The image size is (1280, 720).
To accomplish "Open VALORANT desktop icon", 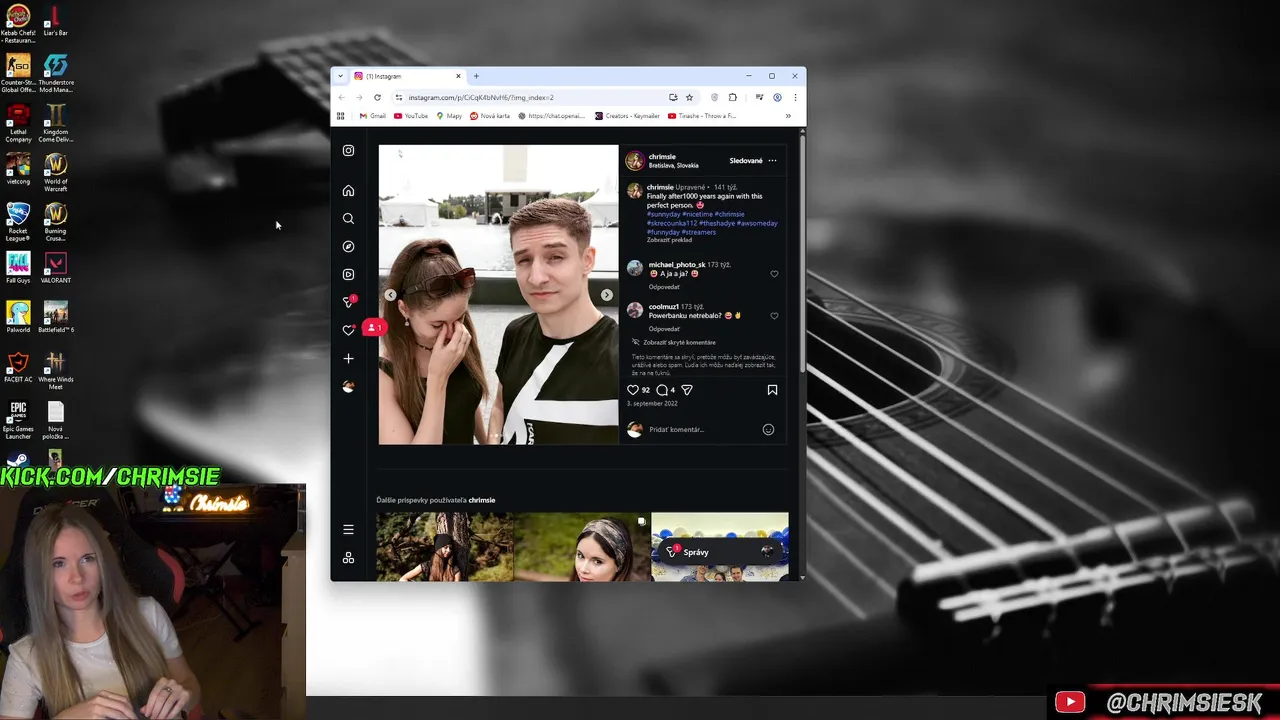I will pos(55,268).
